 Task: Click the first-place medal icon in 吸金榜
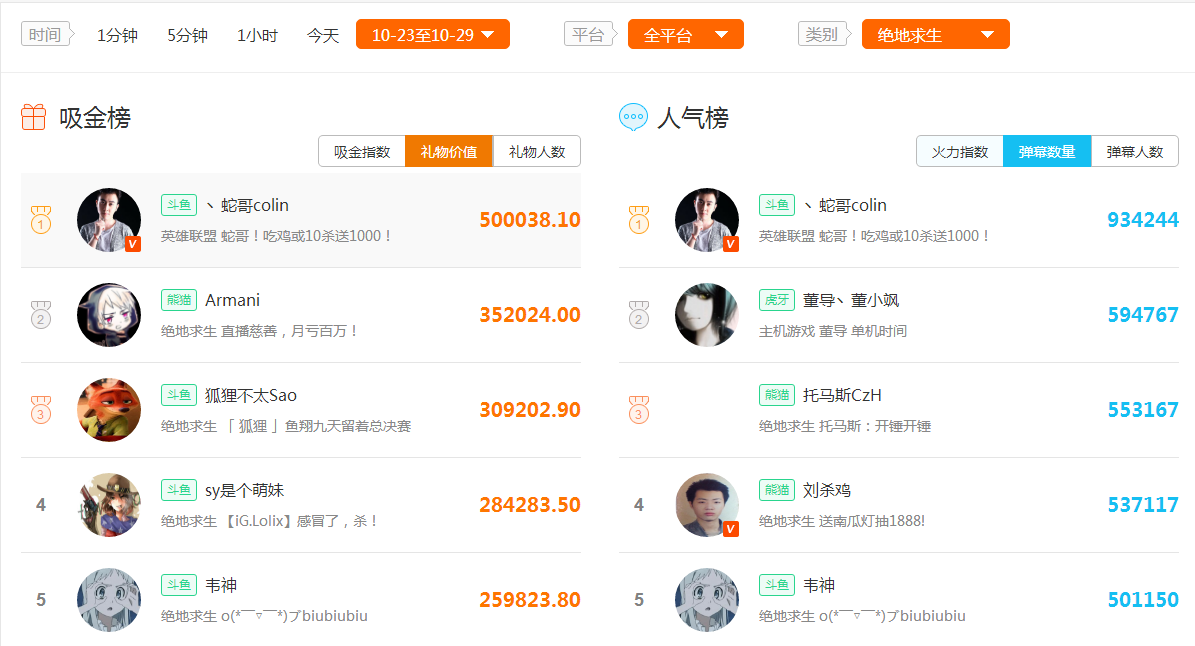(x=40, y=220)
